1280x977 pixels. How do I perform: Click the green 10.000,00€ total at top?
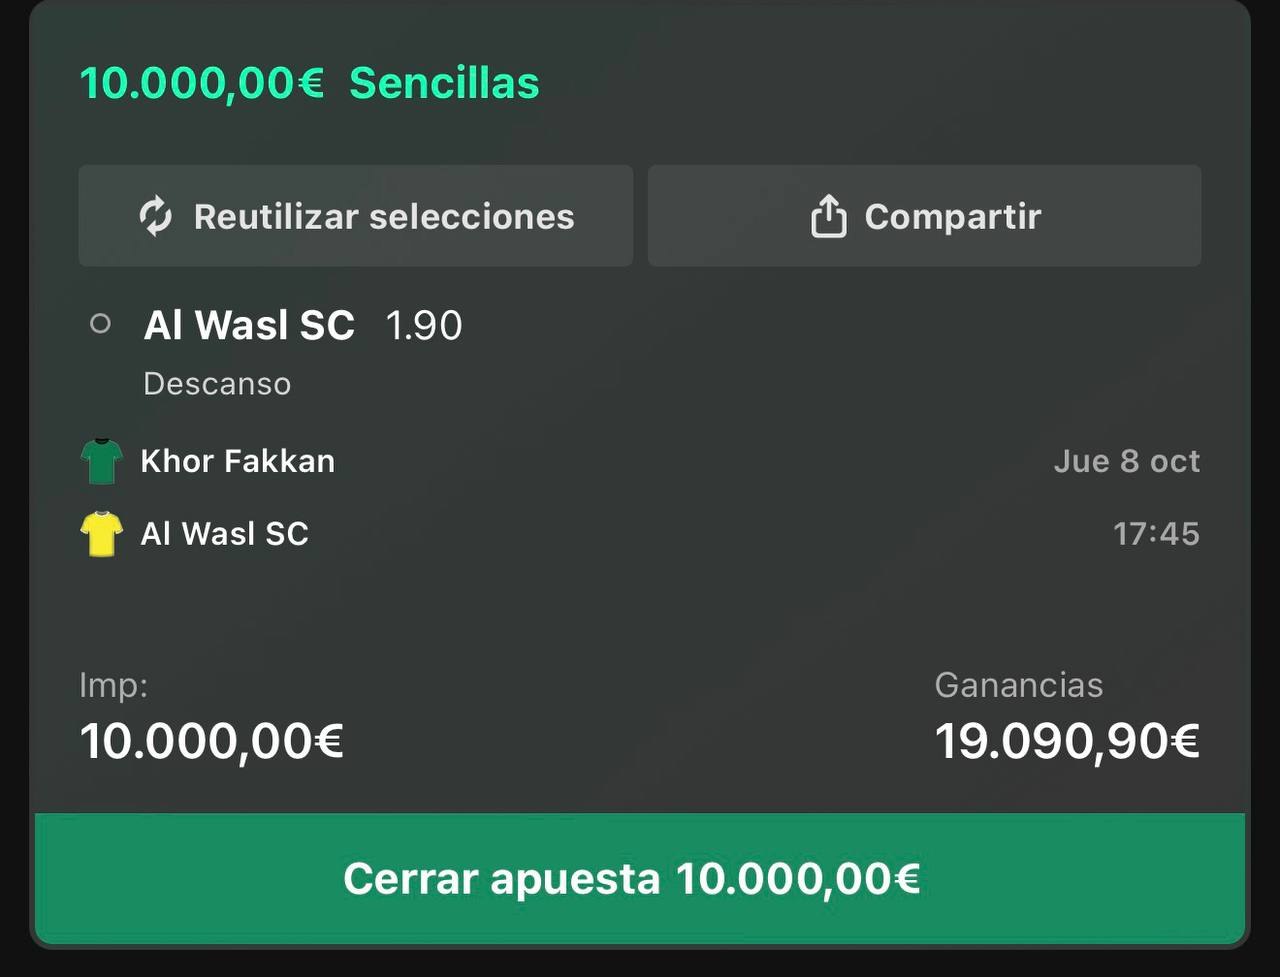(202, 83)
